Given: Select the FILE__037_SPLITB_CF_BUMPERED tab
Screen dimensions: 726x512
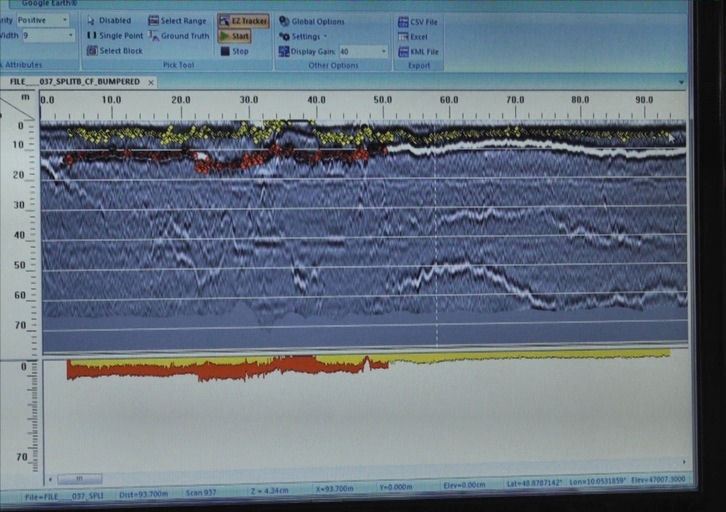Looking at the screenshot, I should click(74, 82).
